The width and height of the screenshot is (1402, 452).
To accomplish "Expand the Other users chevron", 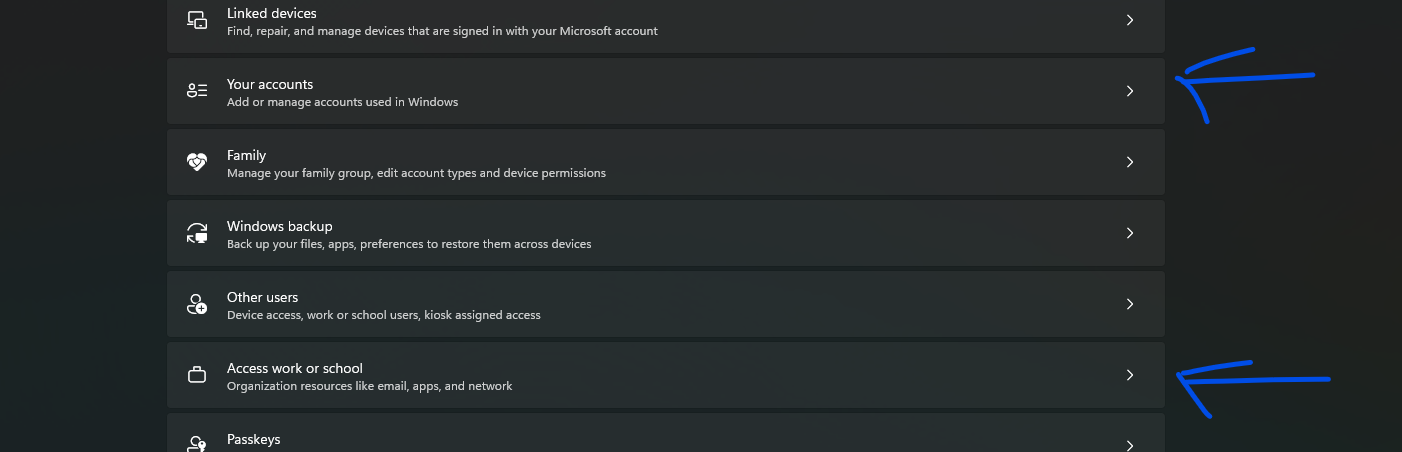I will tap(1130, 304).
